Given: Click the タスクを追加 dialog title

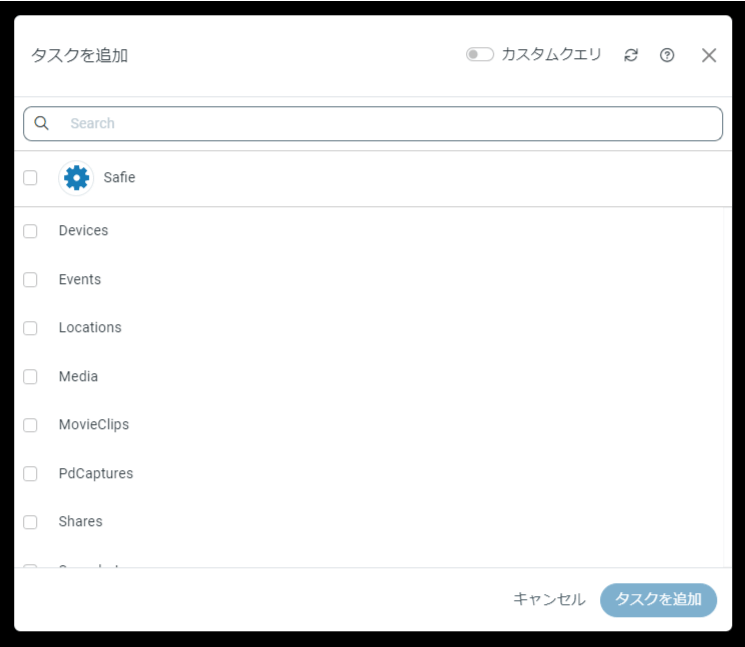Looking at the screenshot, I should [x=79, y=56].
